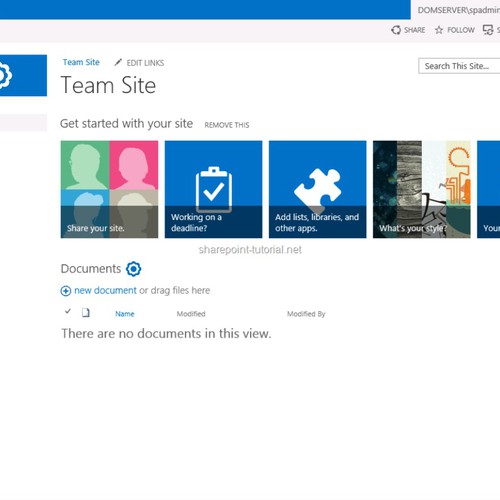Click the pencil icon beside Edit Links

coord(118,62)
